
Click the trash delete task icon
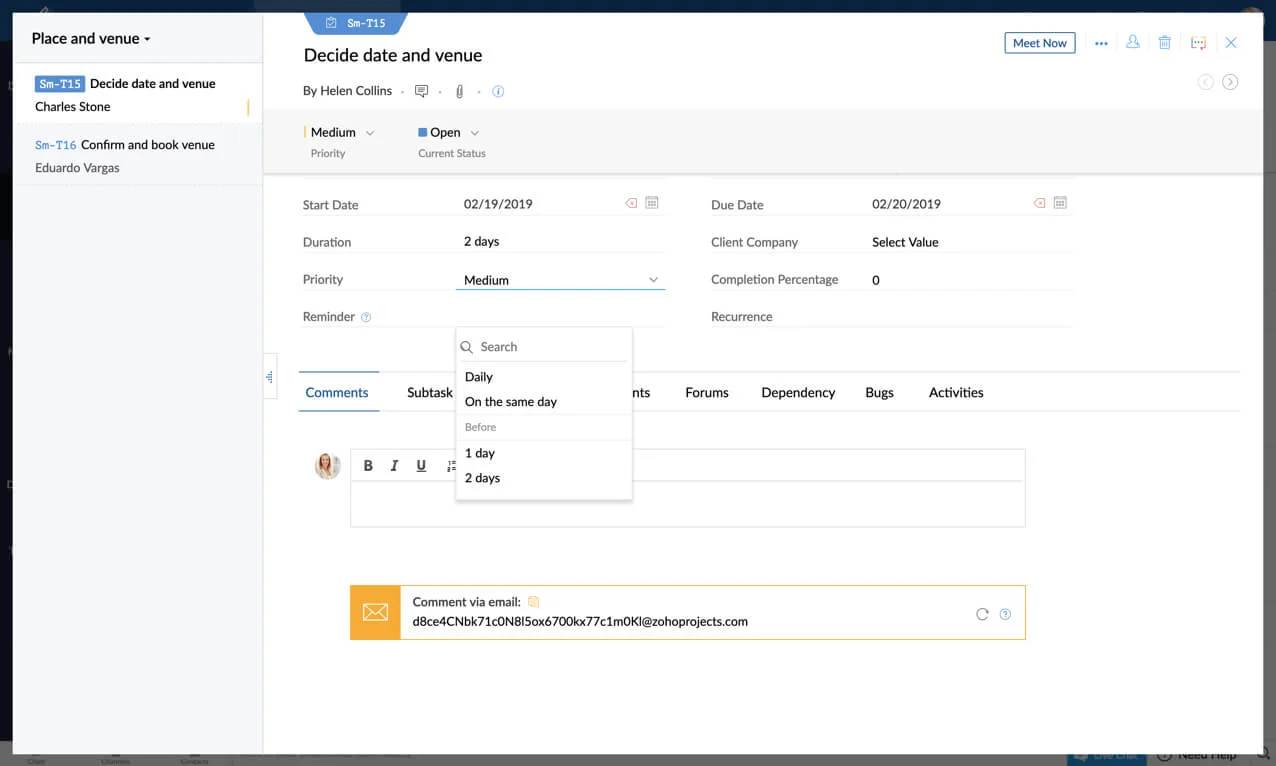tap(1165, 43)
